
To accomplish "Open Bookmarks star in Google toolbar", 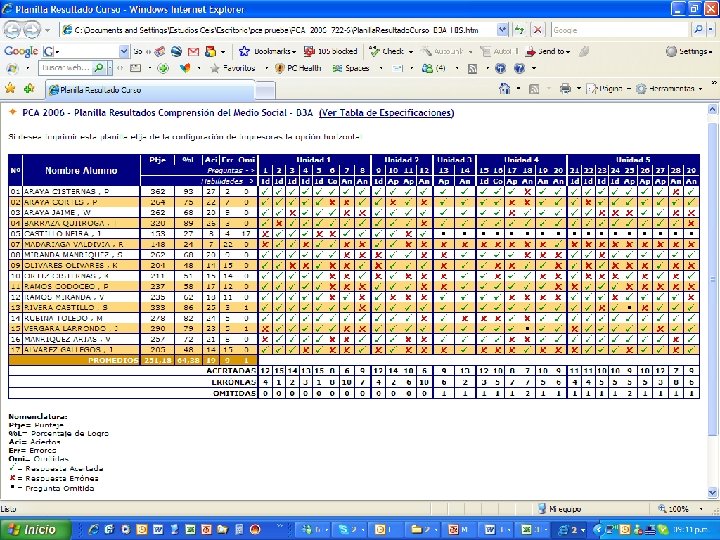I will (246, 50).
